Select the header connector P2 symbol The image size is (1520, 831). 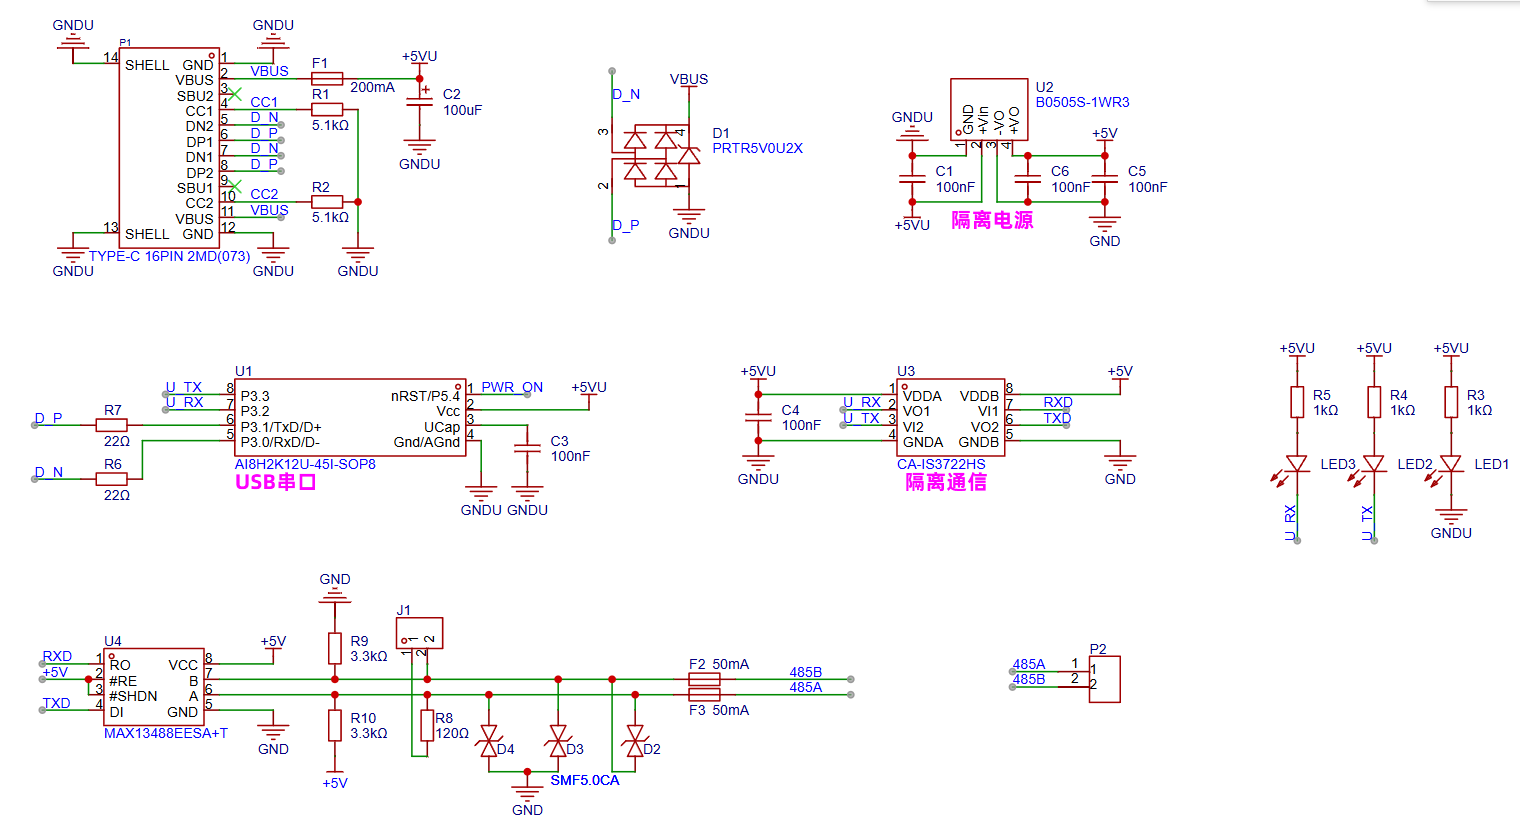(1105, 678)
